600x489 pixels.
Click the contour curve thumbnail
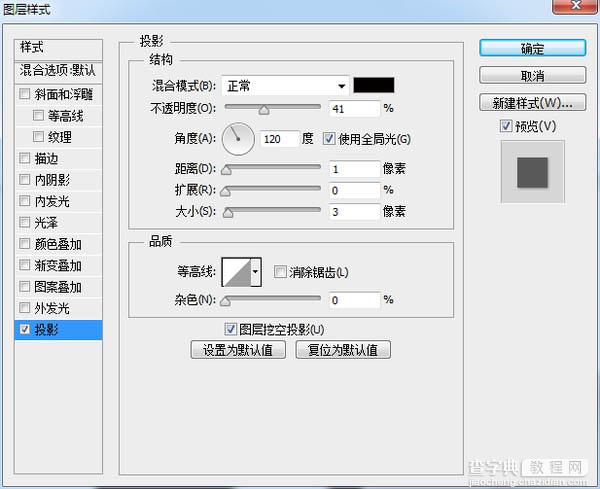tap(236, 272)
